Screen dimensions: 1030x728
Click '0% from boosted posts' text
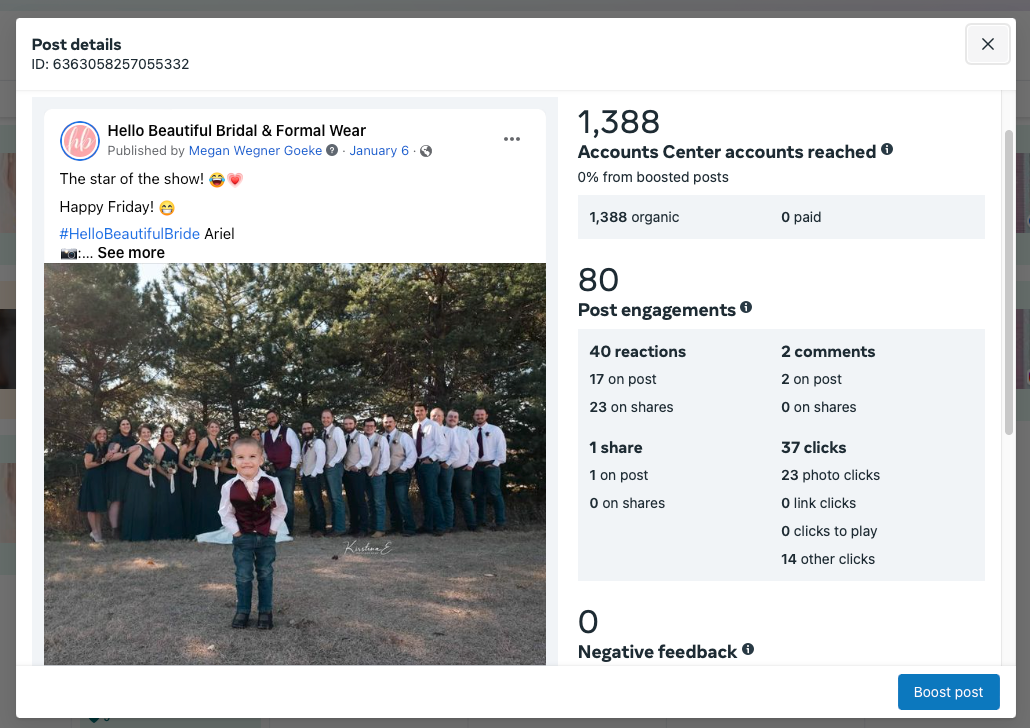point(653,177)
